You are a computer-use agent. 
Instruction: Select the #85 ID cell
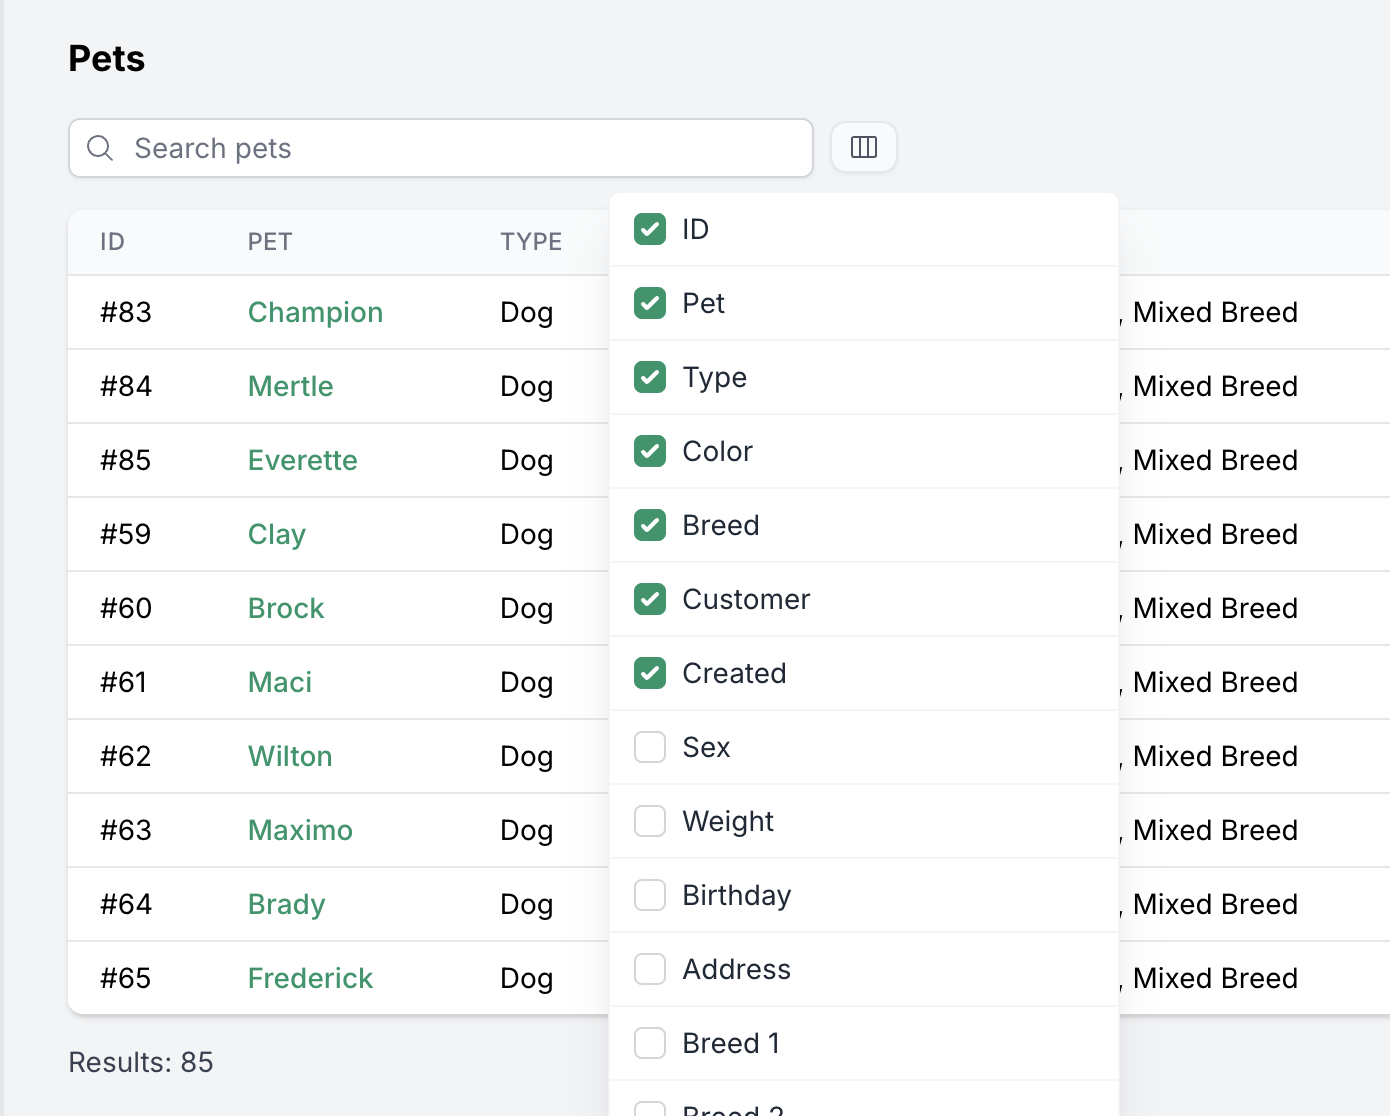tap(126, 460)
